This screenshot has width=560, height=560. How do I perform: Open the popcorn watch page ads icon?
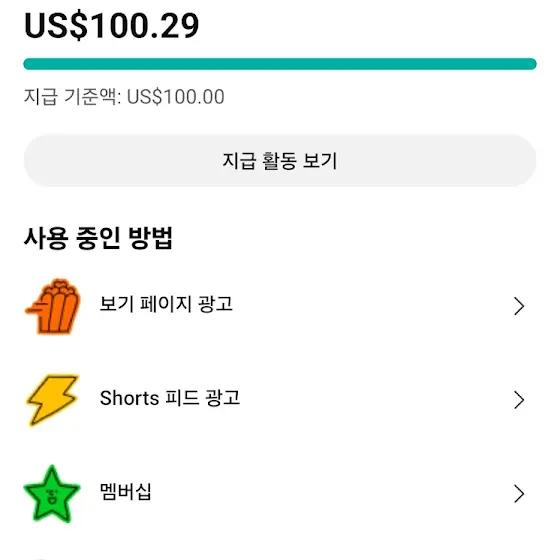(x=53, y=306)
